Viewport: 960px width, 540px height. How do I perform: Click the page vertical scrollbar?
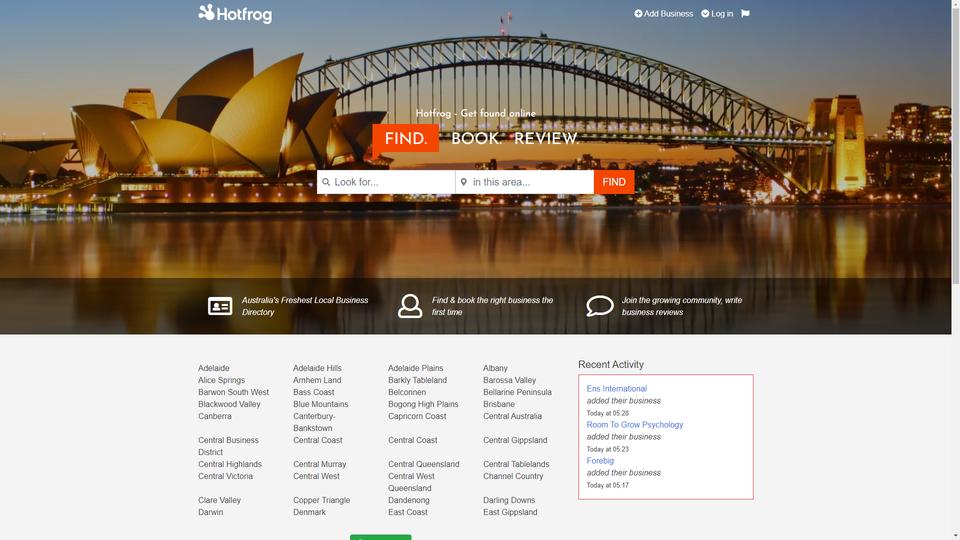pyautogui.click(x=956, y=270)
